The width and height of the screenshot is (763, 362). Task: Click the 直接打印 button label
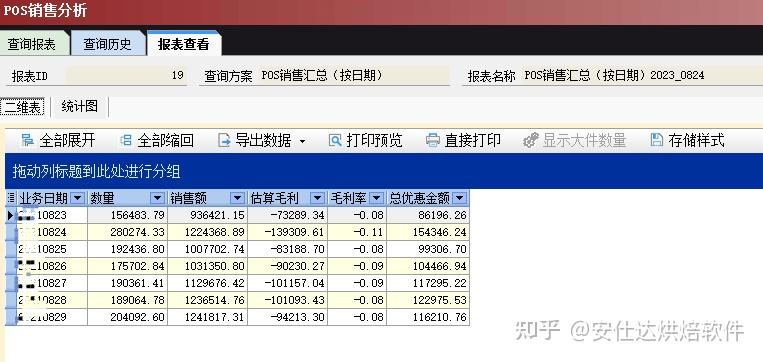[472, 141]
